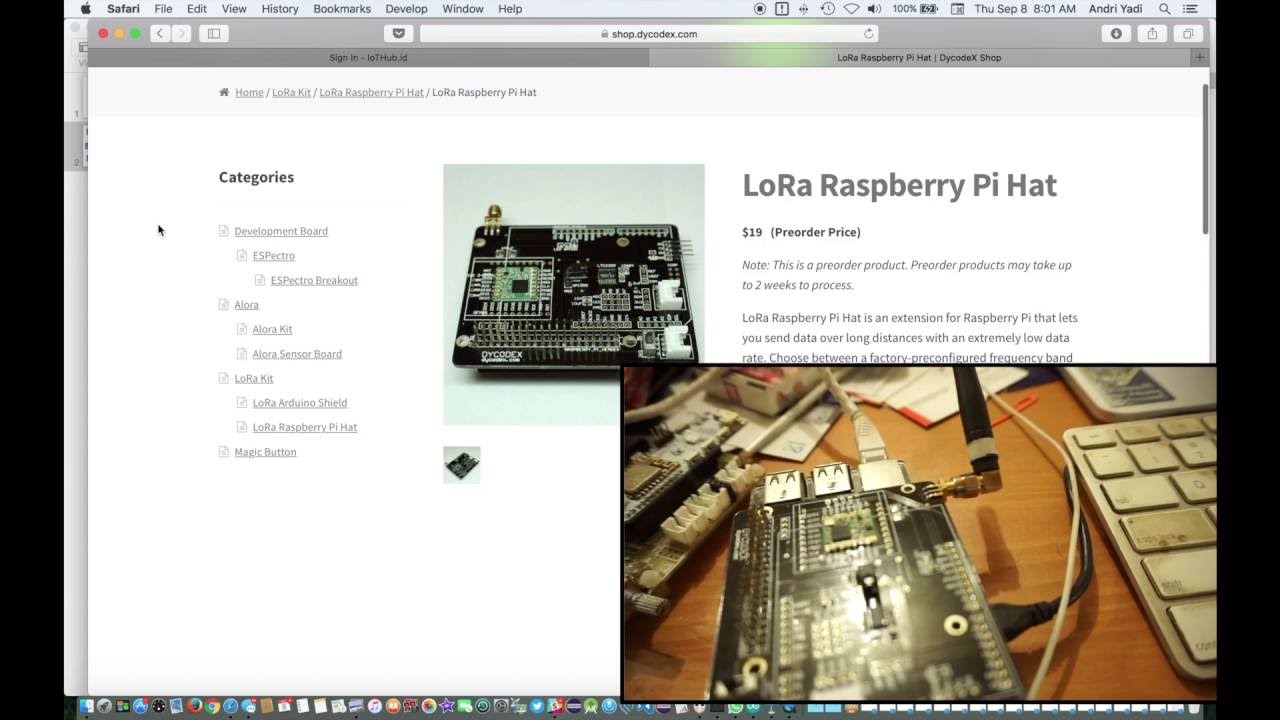Open the View menu

point(234,9)
